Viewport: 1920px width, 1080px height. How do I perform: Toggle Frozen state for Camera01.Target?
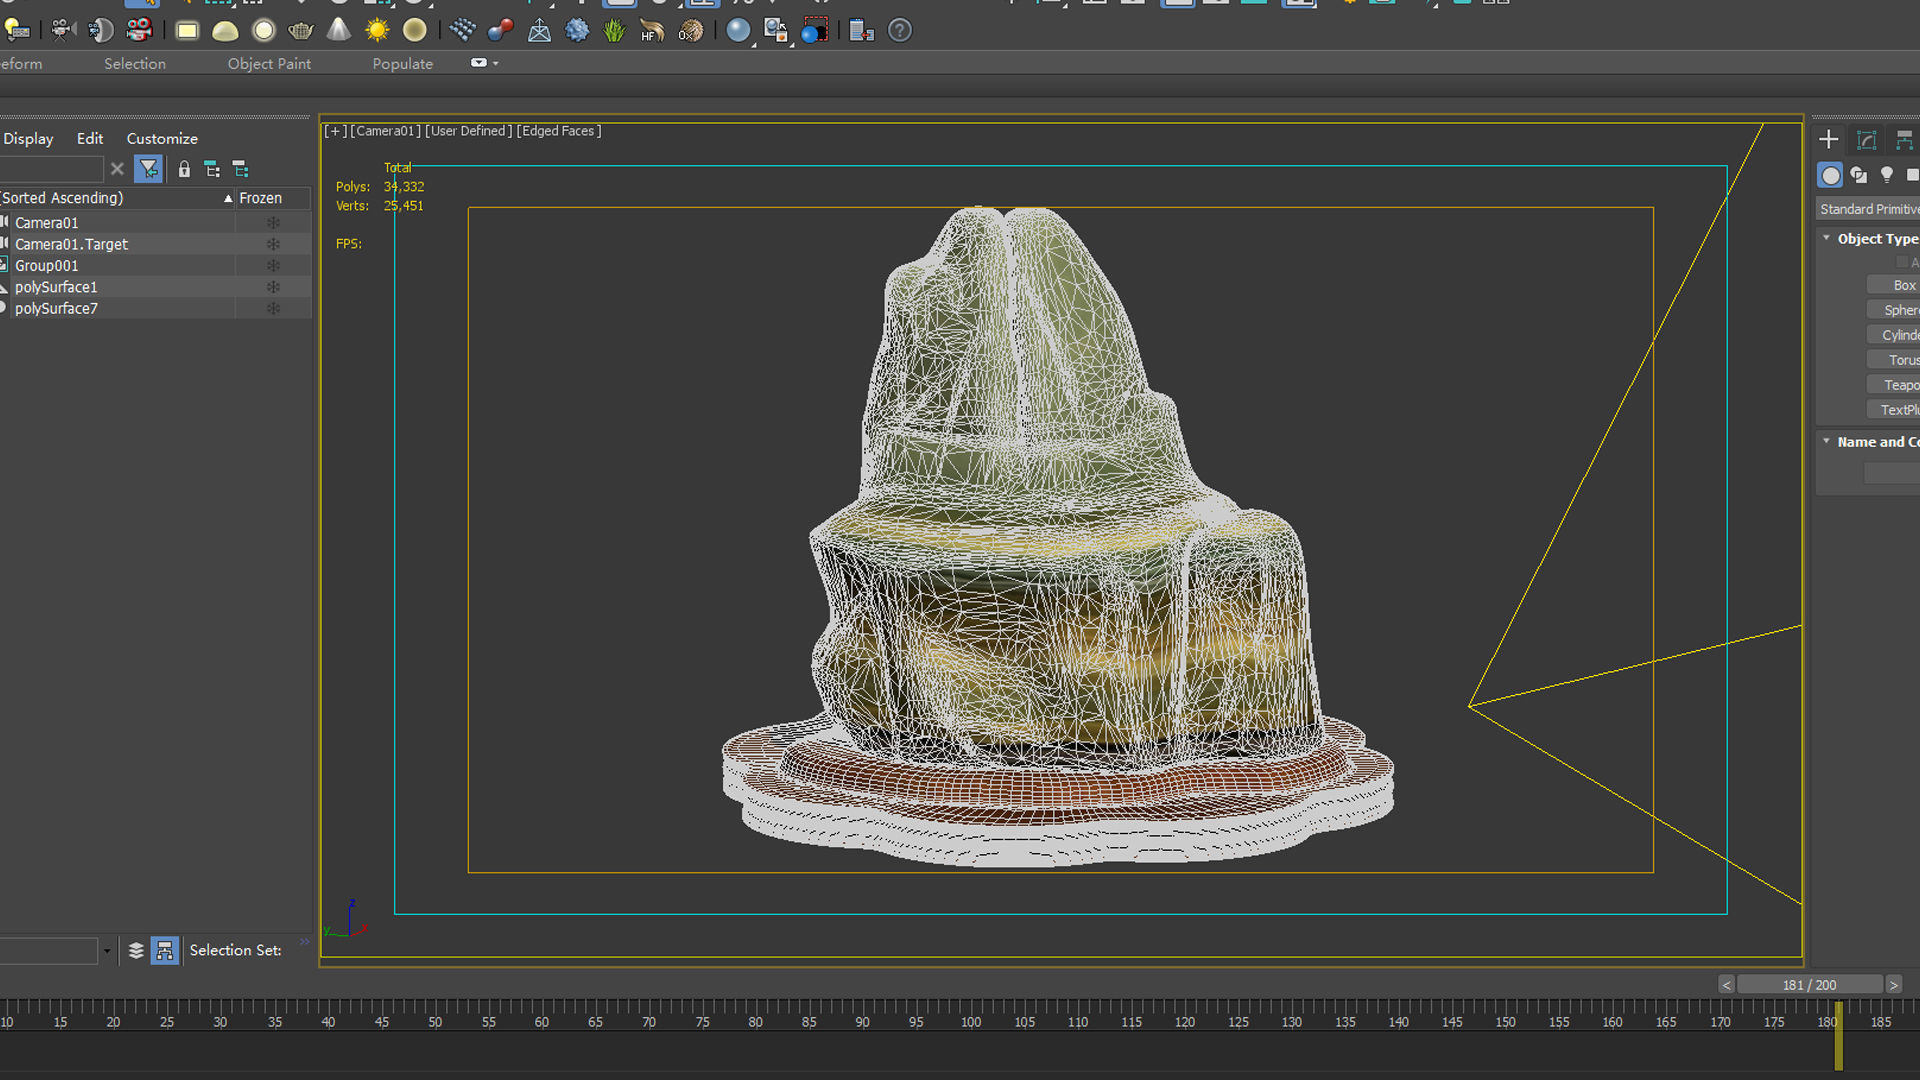273,244
